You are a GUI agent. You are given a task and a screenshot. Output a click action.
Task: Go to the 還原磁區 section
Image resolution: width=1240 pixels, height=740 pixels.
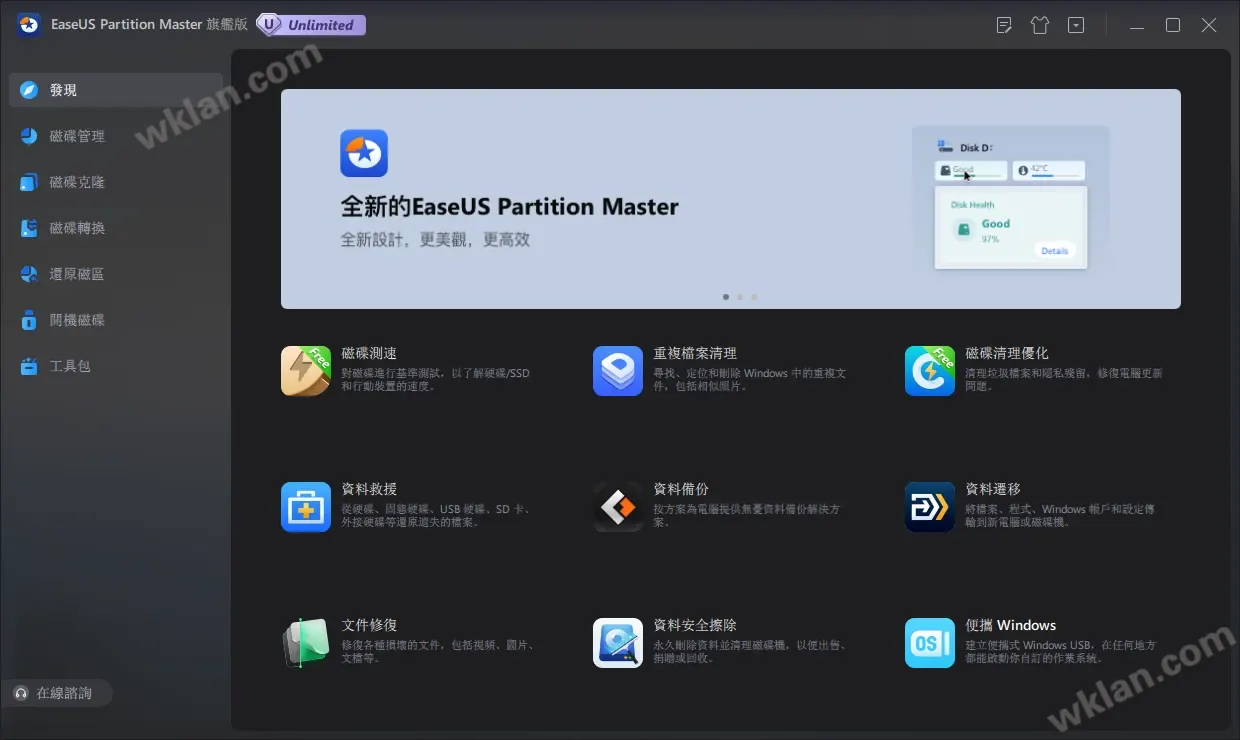click(x=116, y=274)
